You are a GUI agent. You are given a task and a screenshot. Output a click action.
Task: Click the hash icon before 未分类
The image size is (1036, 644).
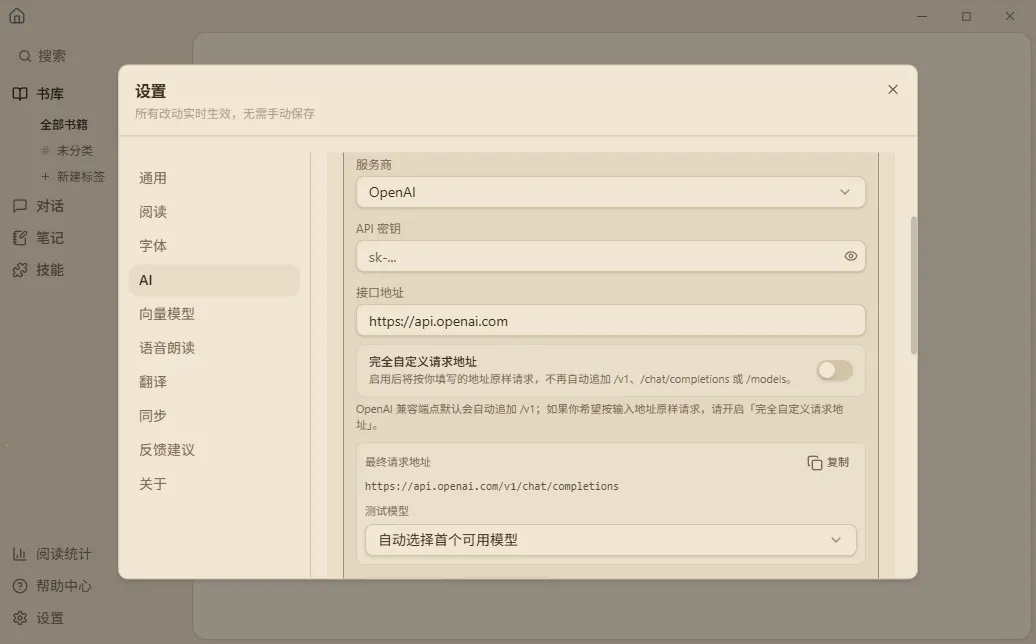45,151
